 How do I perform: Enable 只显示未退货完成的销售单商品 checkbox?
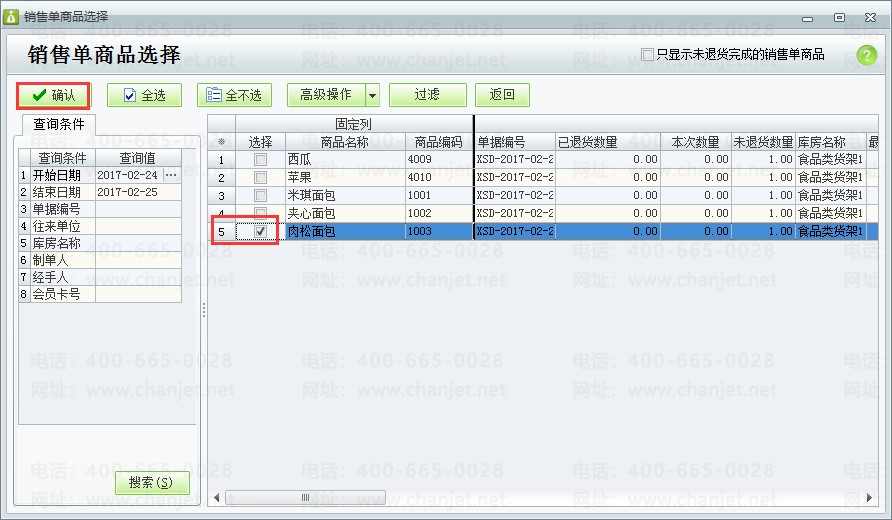[x=647, y=54]
